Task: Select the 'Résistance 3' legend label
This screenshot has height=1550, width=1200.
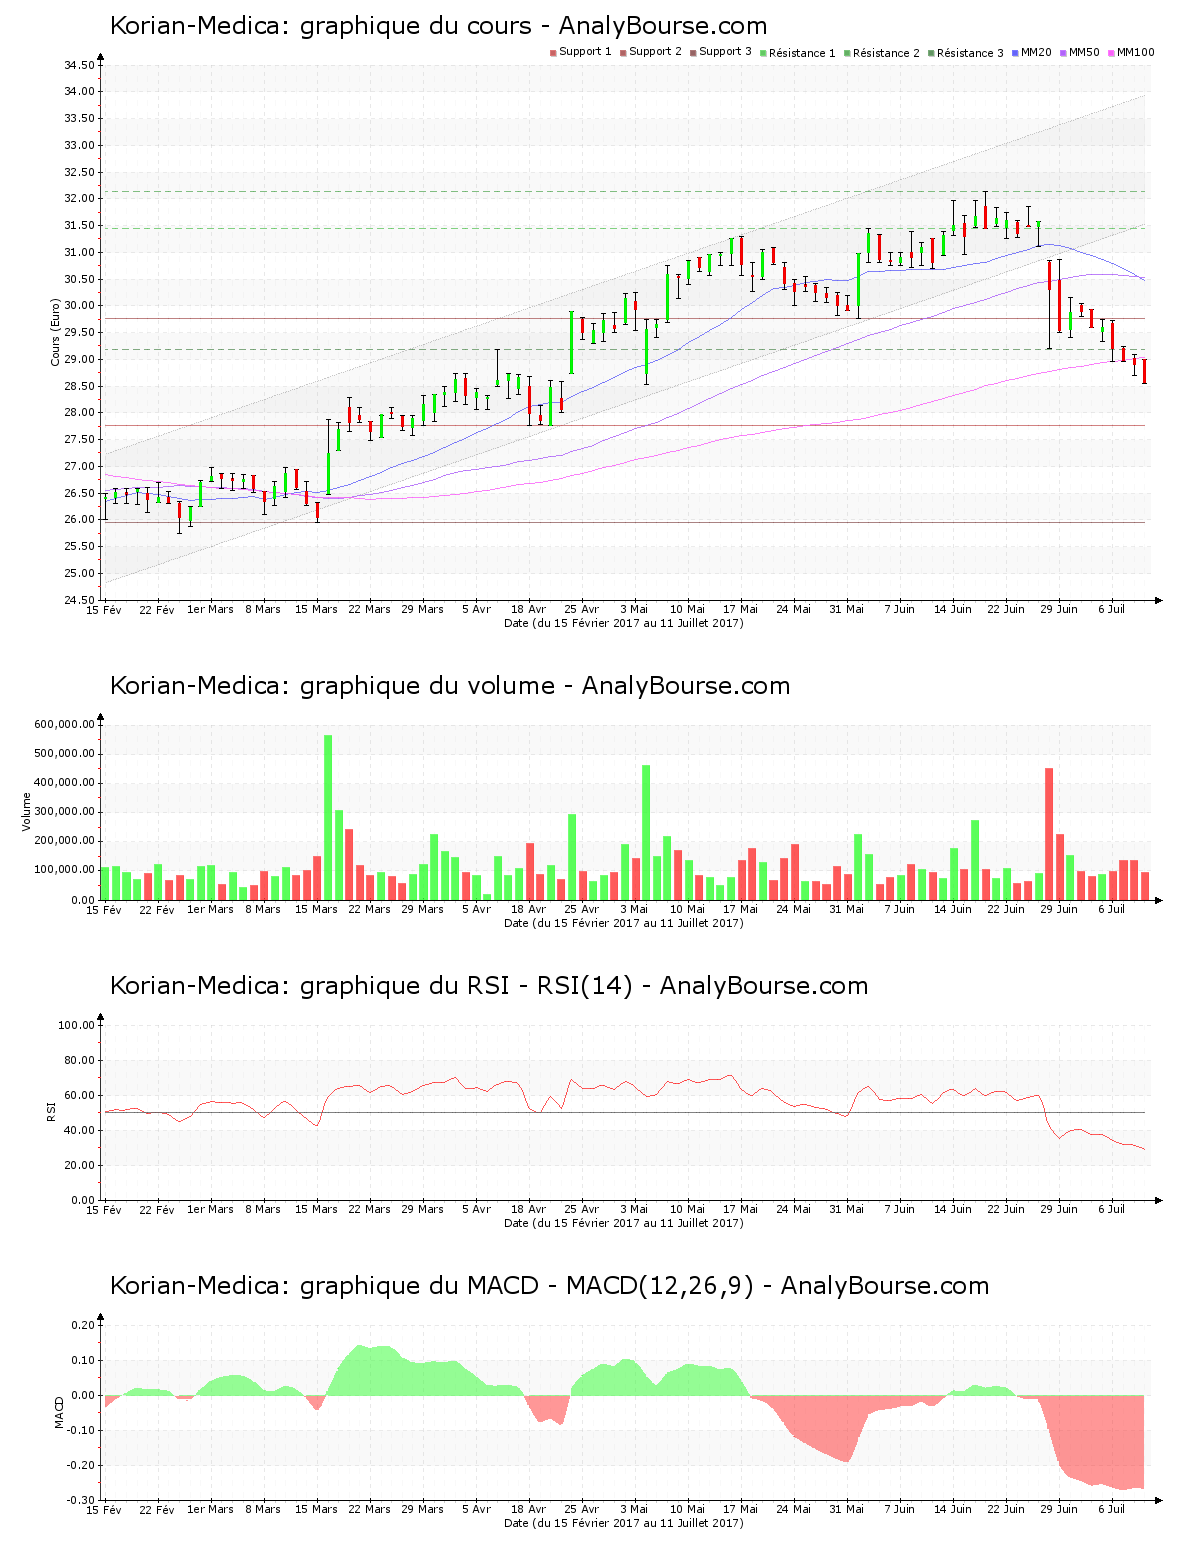Action: pos(970,53)
